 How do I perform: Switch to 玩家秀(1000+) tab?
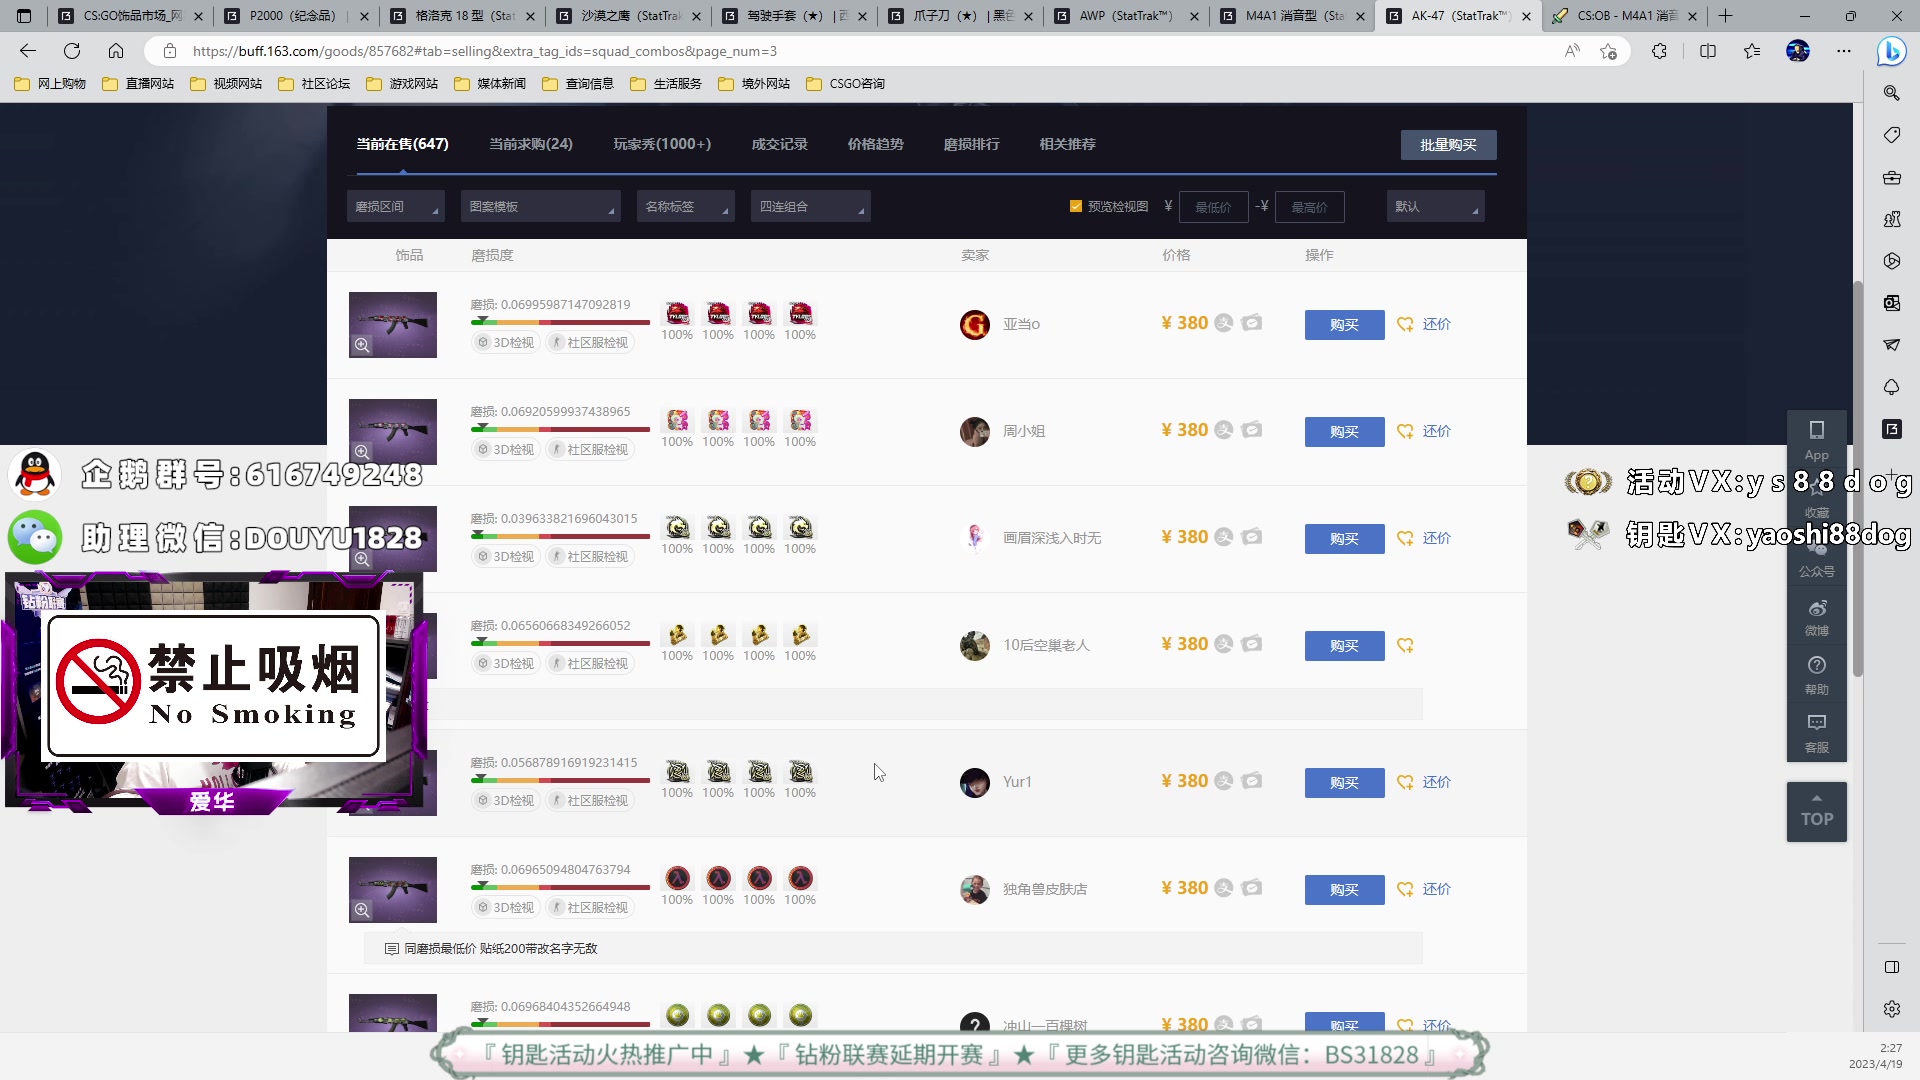tap(662, 144)
